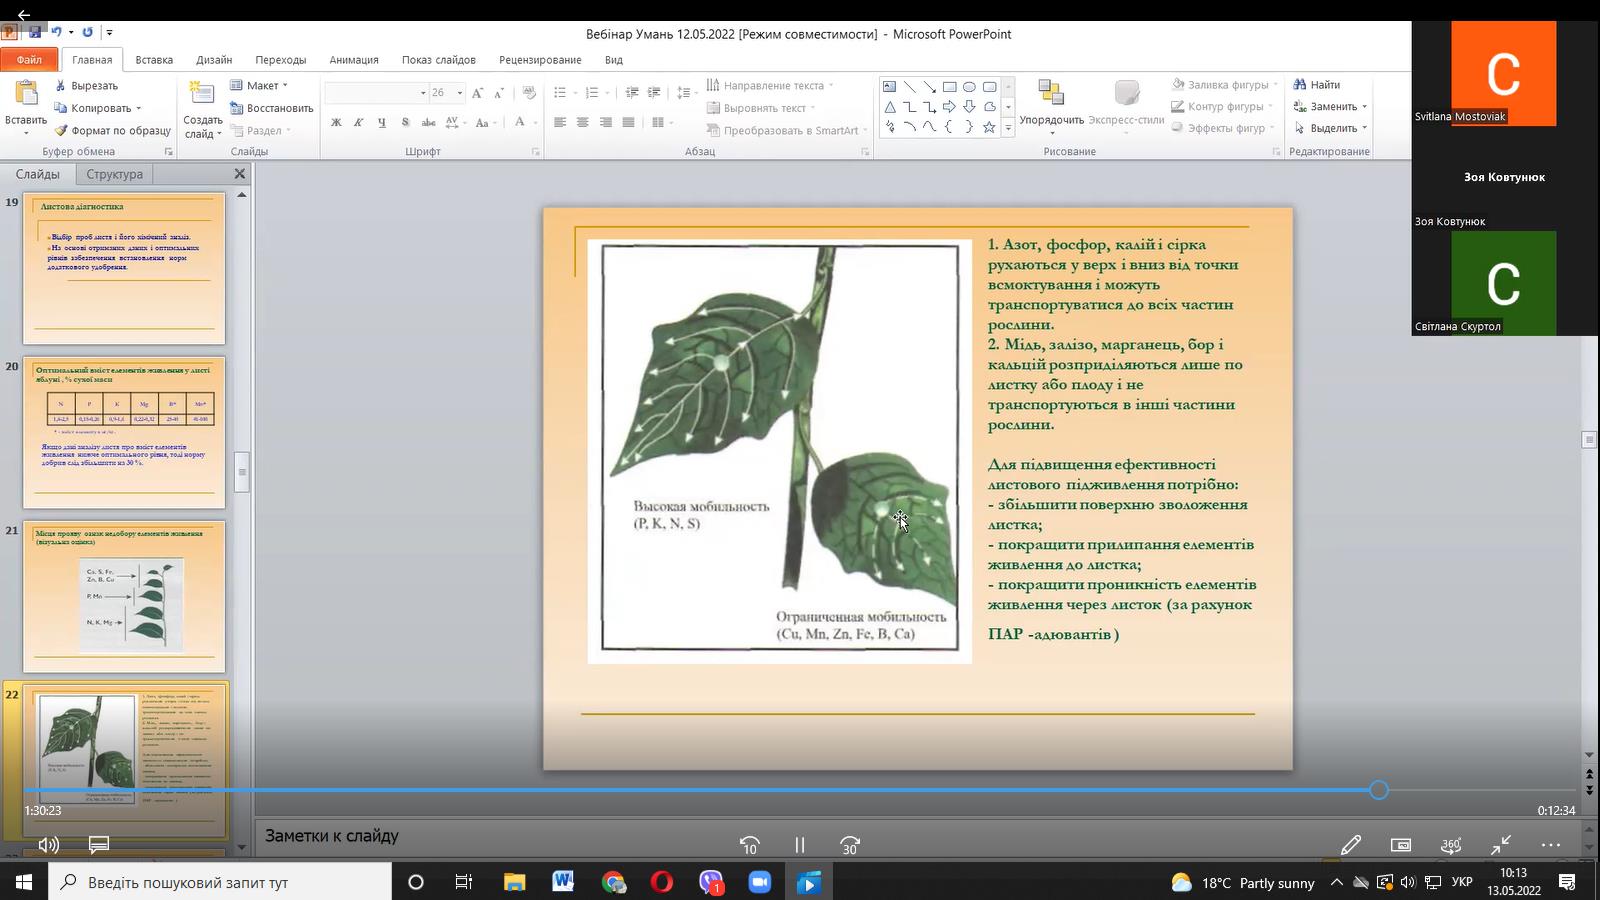Select the text box shape icon
1600x900 pixels.
coord(889,87)
